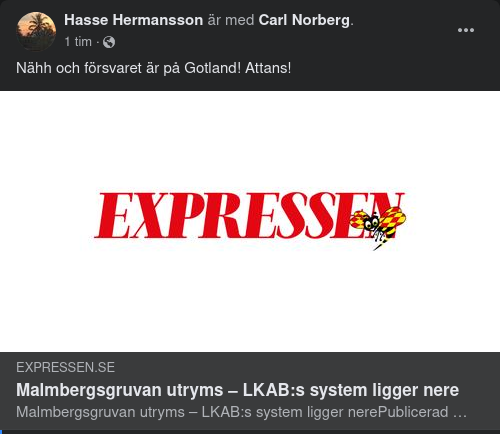Click the word "Gotland!" in the caption
The height and width of the screenshot is (434, 500).
pyautogui.click(x=212, y=68)
